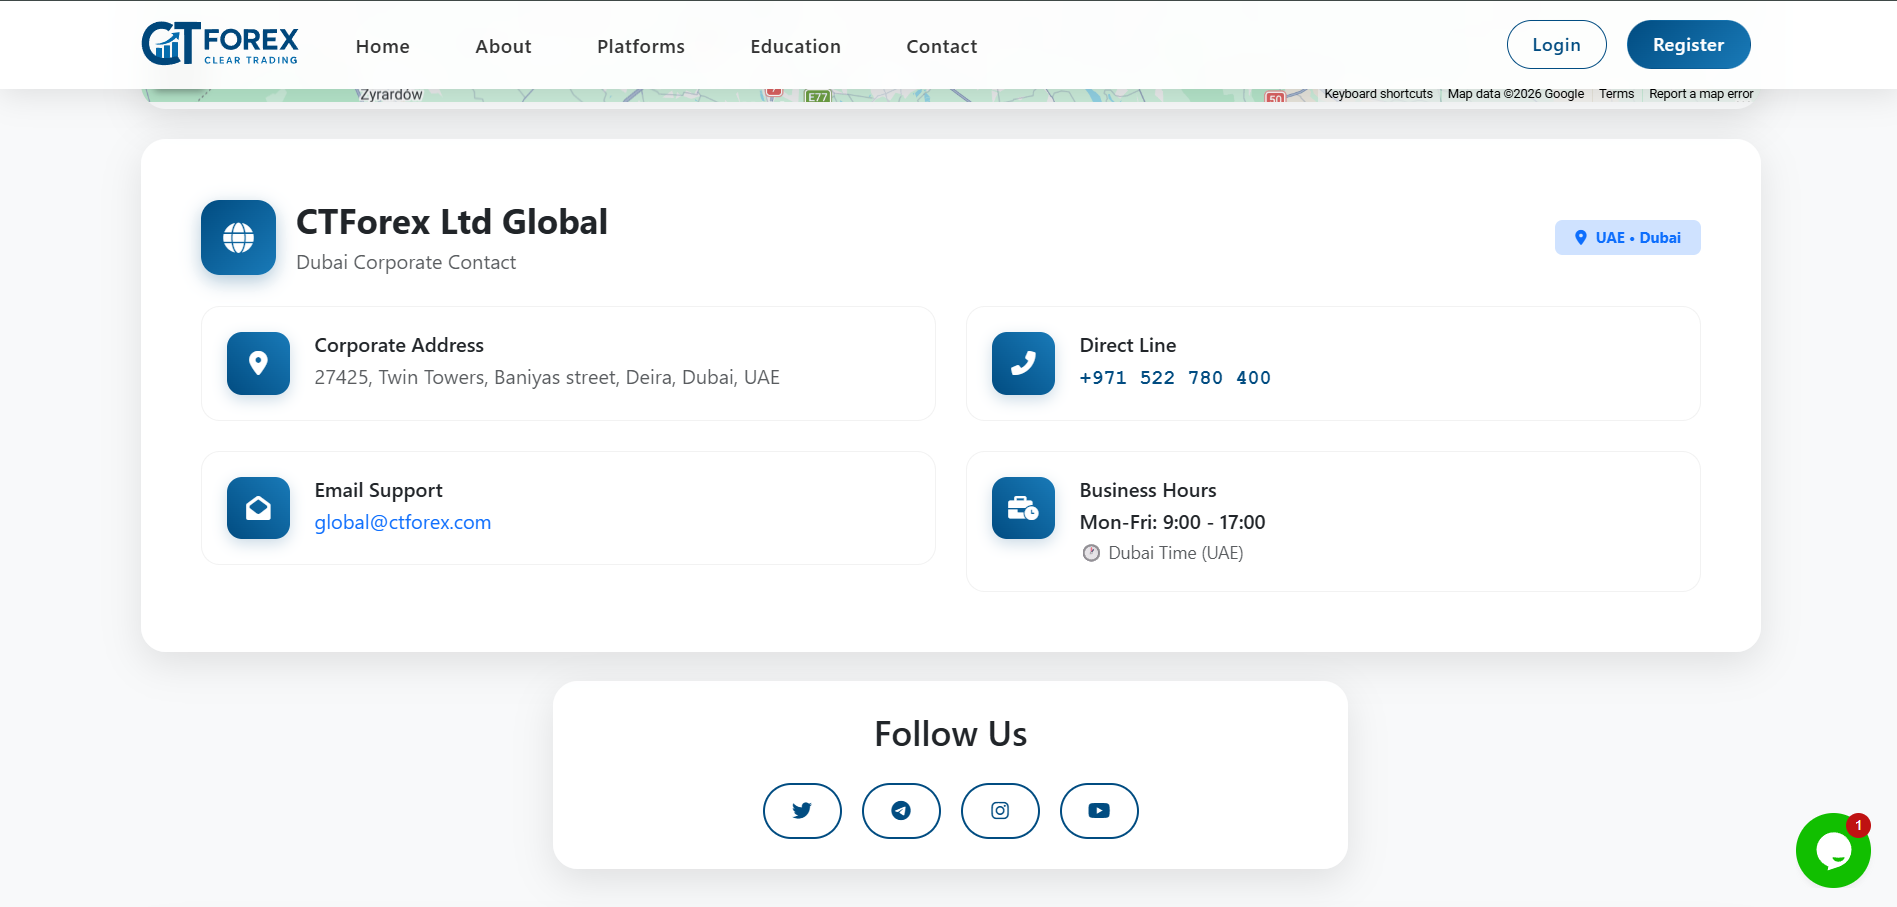This screenshot has height=907, width=1897.
Task: Click the corporate address text 27425, Twin Towers
Action: click(547, 378)
